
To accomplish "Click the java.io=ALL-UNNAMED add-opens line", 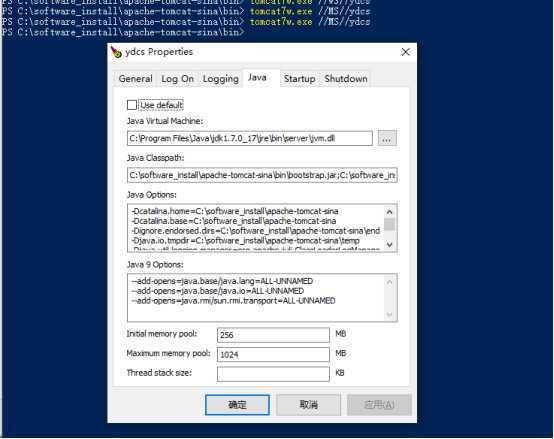I will coord(218,291).
